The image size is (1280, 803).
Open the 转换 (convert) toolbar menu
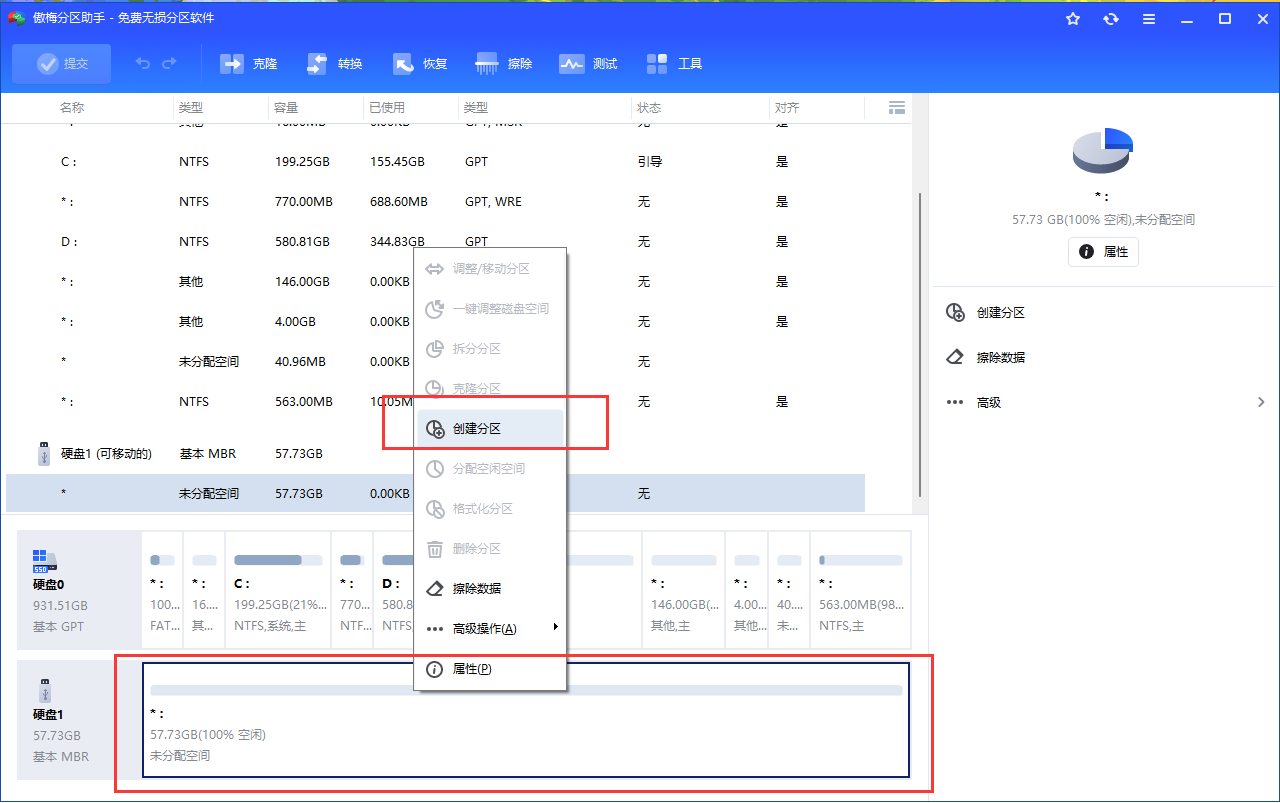click(x=335, y=64)
